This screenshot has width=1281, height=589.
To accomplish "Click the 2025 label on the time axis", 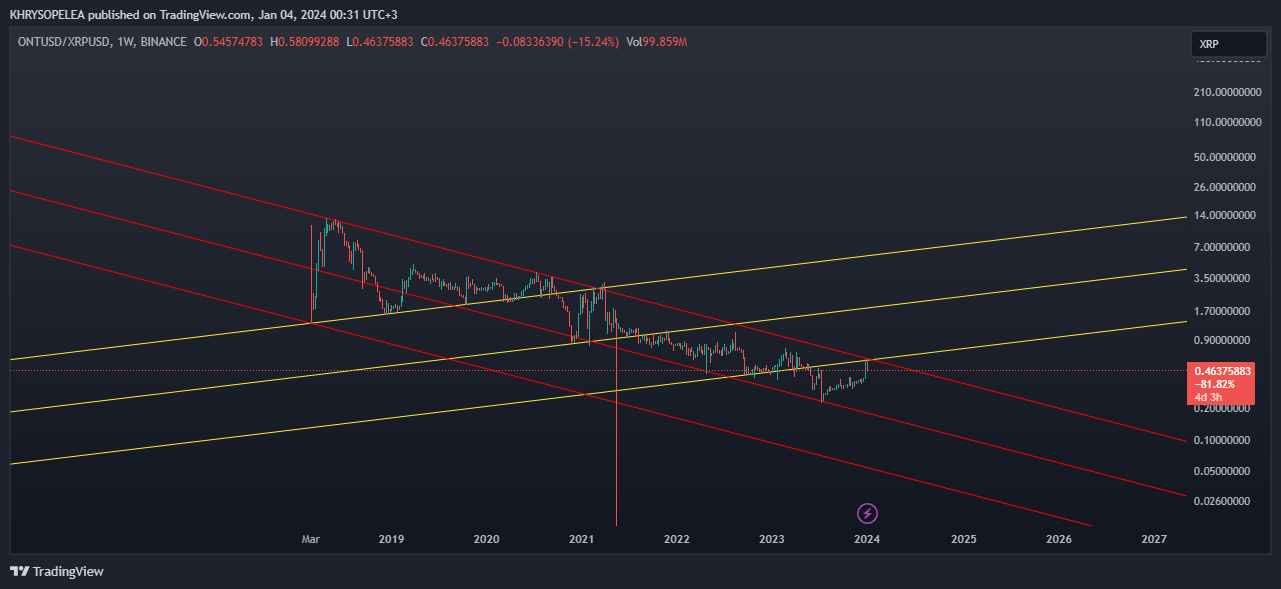I will click(963, 539).
